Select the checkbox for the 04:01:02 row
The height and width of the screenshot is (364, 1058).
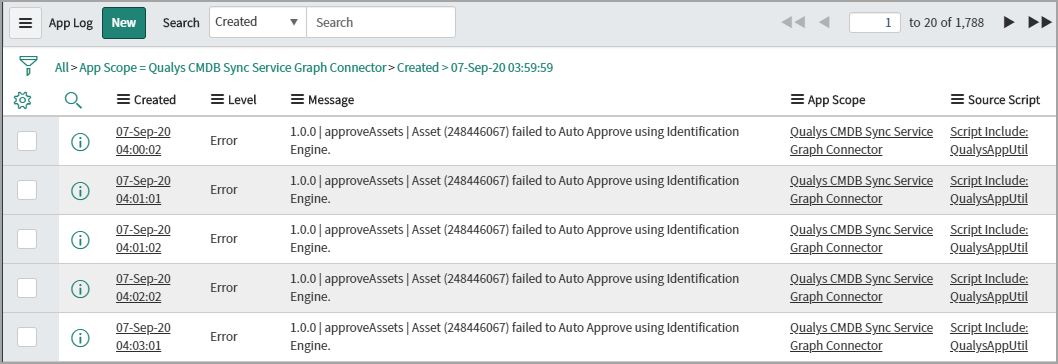click(x=27, y=238)
